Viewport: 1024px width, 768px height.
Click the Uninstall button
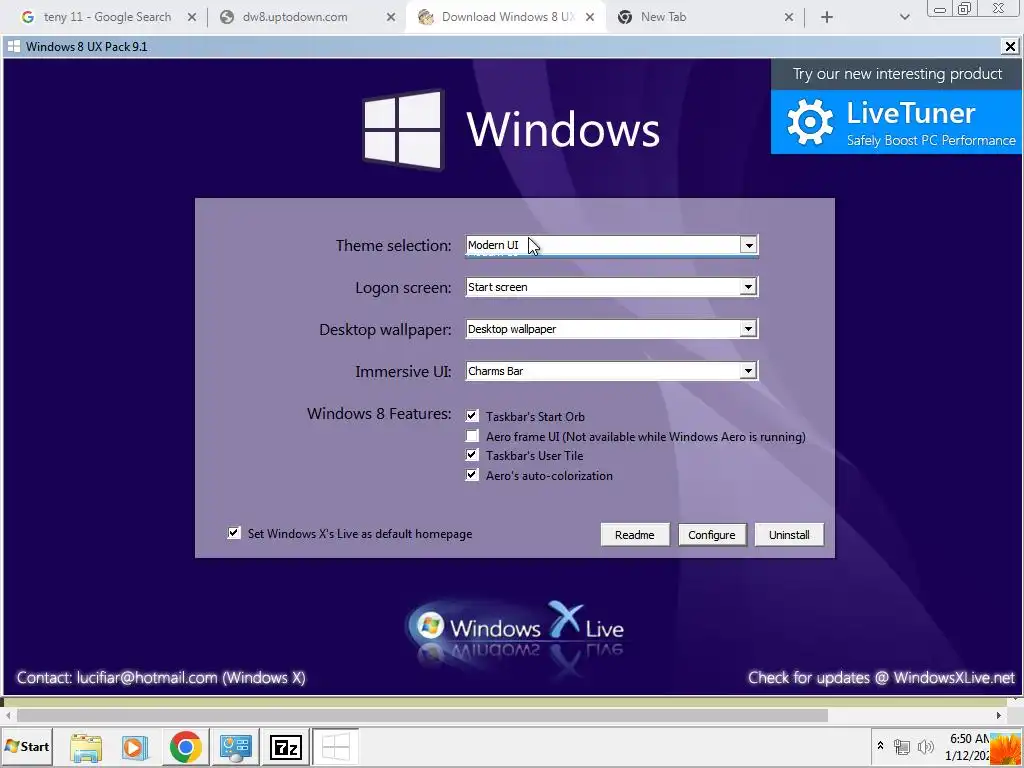click(789, 535)
